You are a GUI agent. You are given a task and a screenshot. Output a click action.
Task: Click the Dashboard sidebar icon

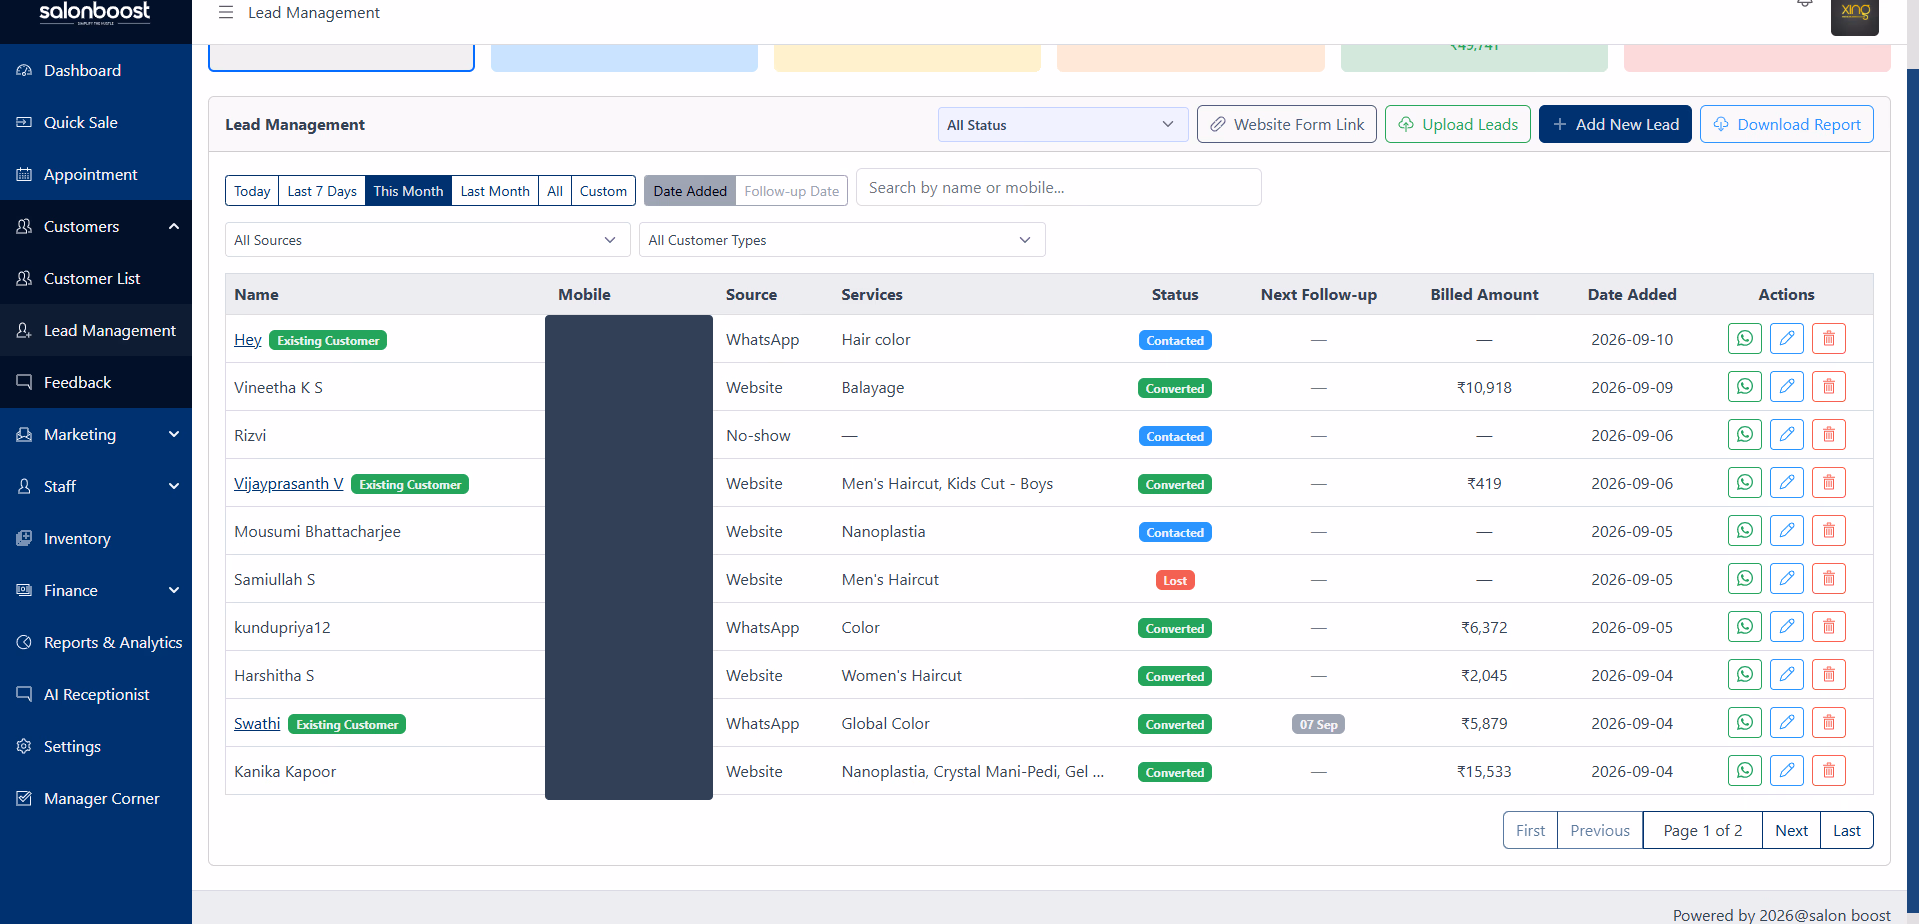pyautogui.click(x=24, y=70)
